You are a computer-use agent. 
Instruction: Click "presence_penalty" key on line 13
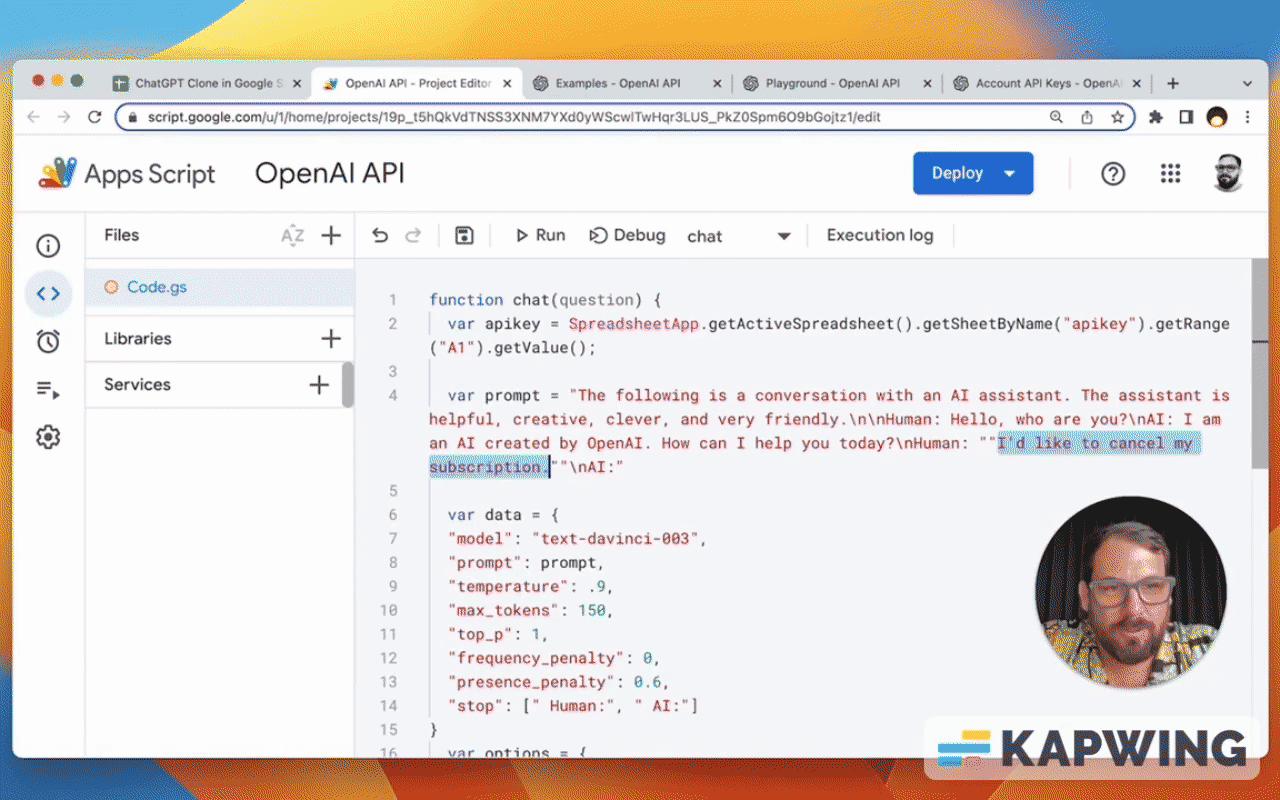coord(531,683)
